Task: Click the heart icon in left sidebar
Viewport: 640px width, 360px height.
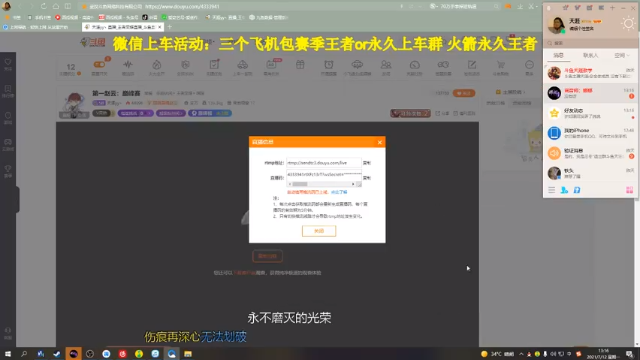Action: click(8, 62)
